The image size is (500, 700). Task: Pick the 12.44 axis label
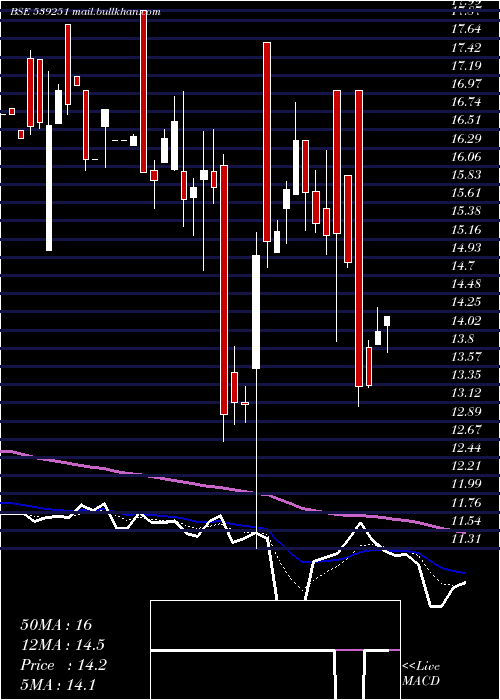(x=466, y=448)
